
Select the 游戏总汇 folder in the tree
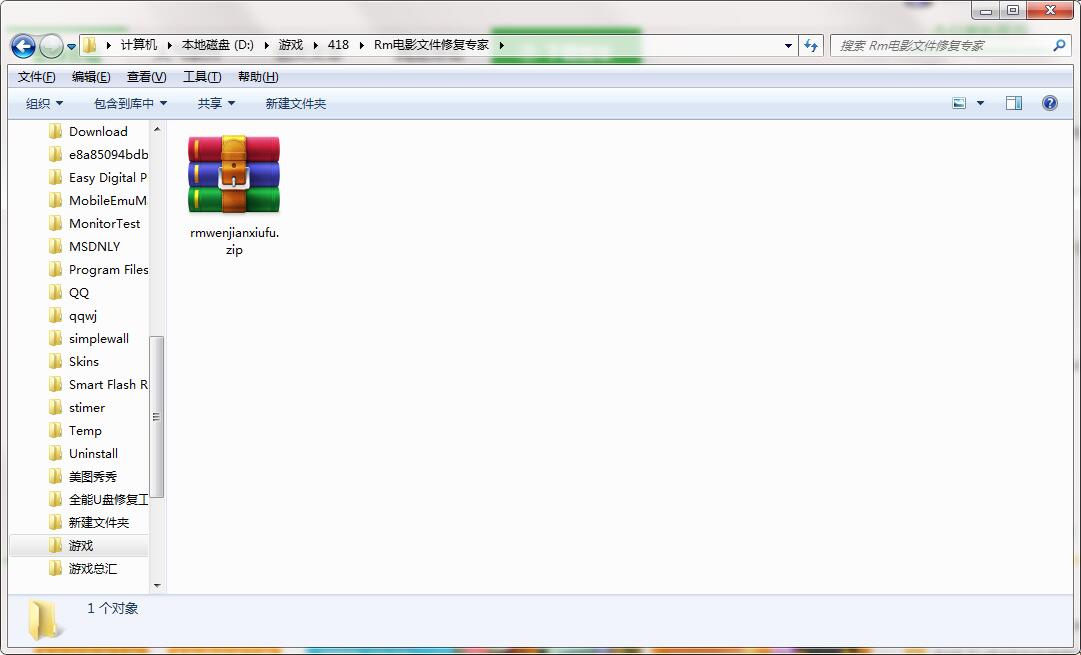(92, 569)
